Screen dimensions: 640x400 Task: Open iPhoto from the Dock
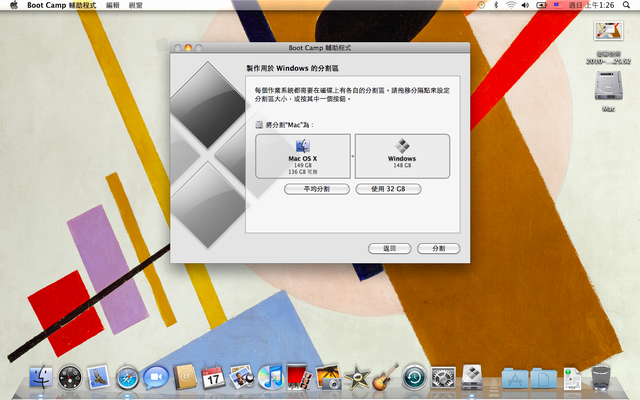click(x=328, y=378)
